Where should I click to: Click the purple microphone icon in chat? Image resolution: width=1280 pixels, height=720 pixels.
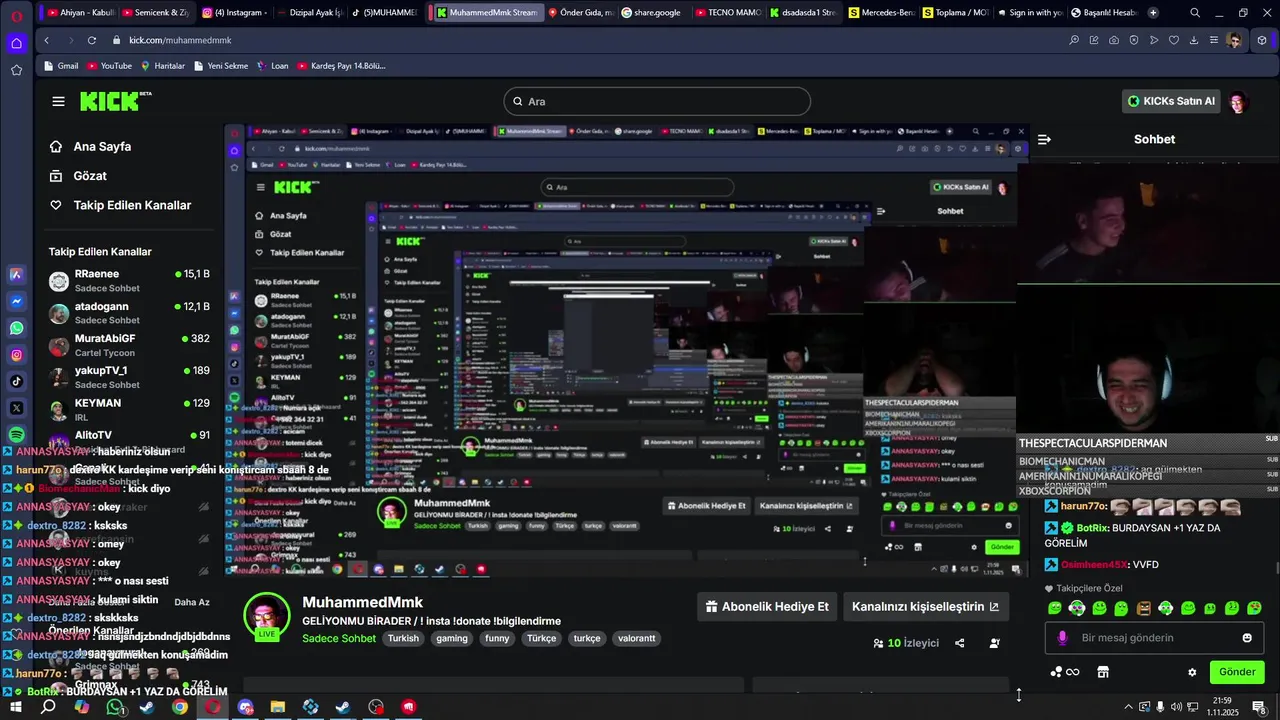pyautogui.click(x=1062, y=638)
